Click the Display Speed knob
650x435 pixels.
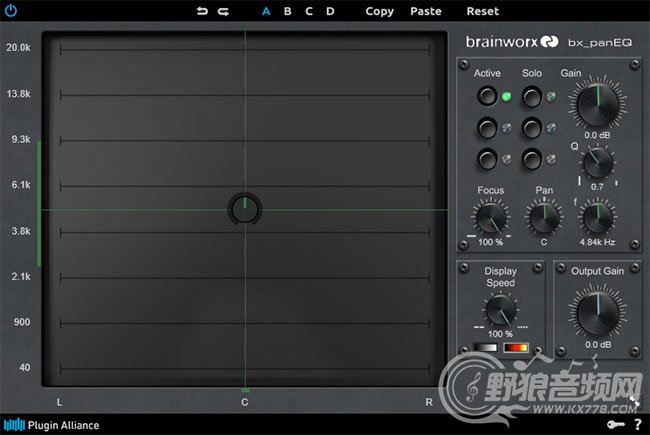point(501,310)
